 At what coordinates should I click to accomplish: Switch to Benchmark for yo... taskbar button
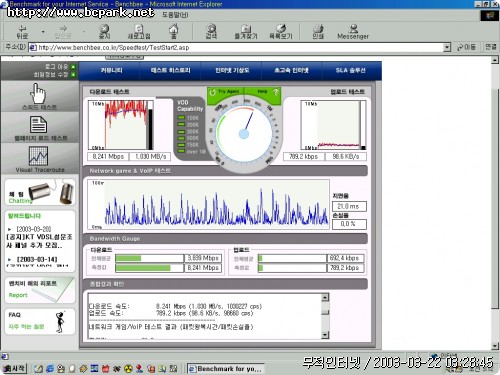pos(225,369)
